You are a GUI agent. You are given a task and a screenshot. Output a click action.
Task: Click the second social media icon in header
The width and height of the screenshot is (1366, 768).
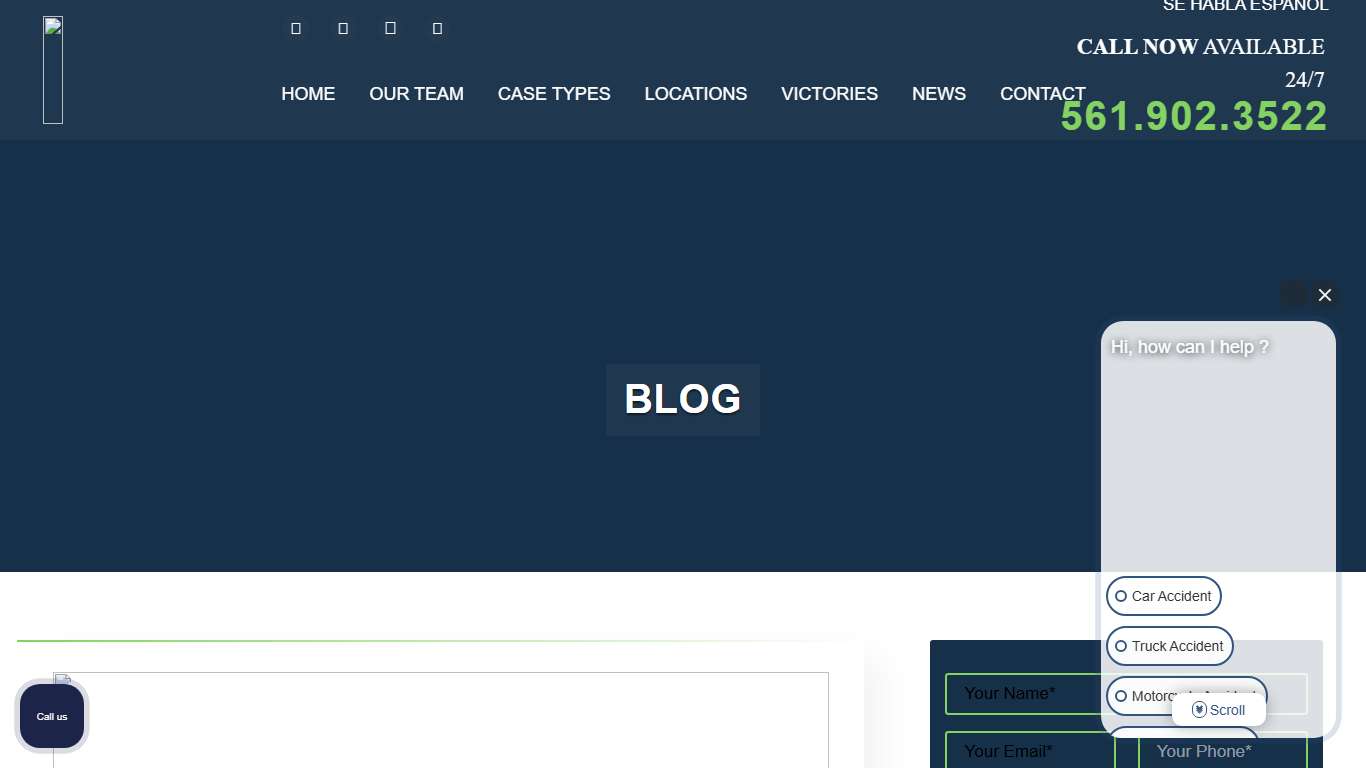point(343,28)
